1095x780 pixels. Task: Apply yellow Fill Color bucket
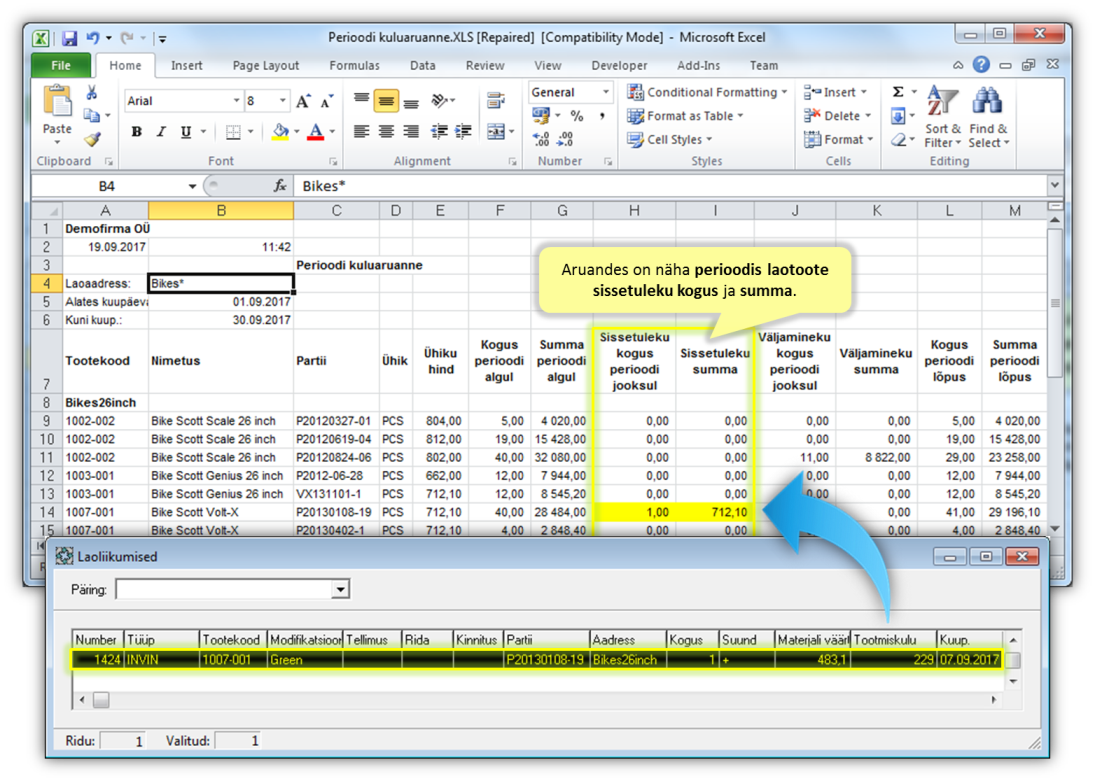(x=280, y=131)
